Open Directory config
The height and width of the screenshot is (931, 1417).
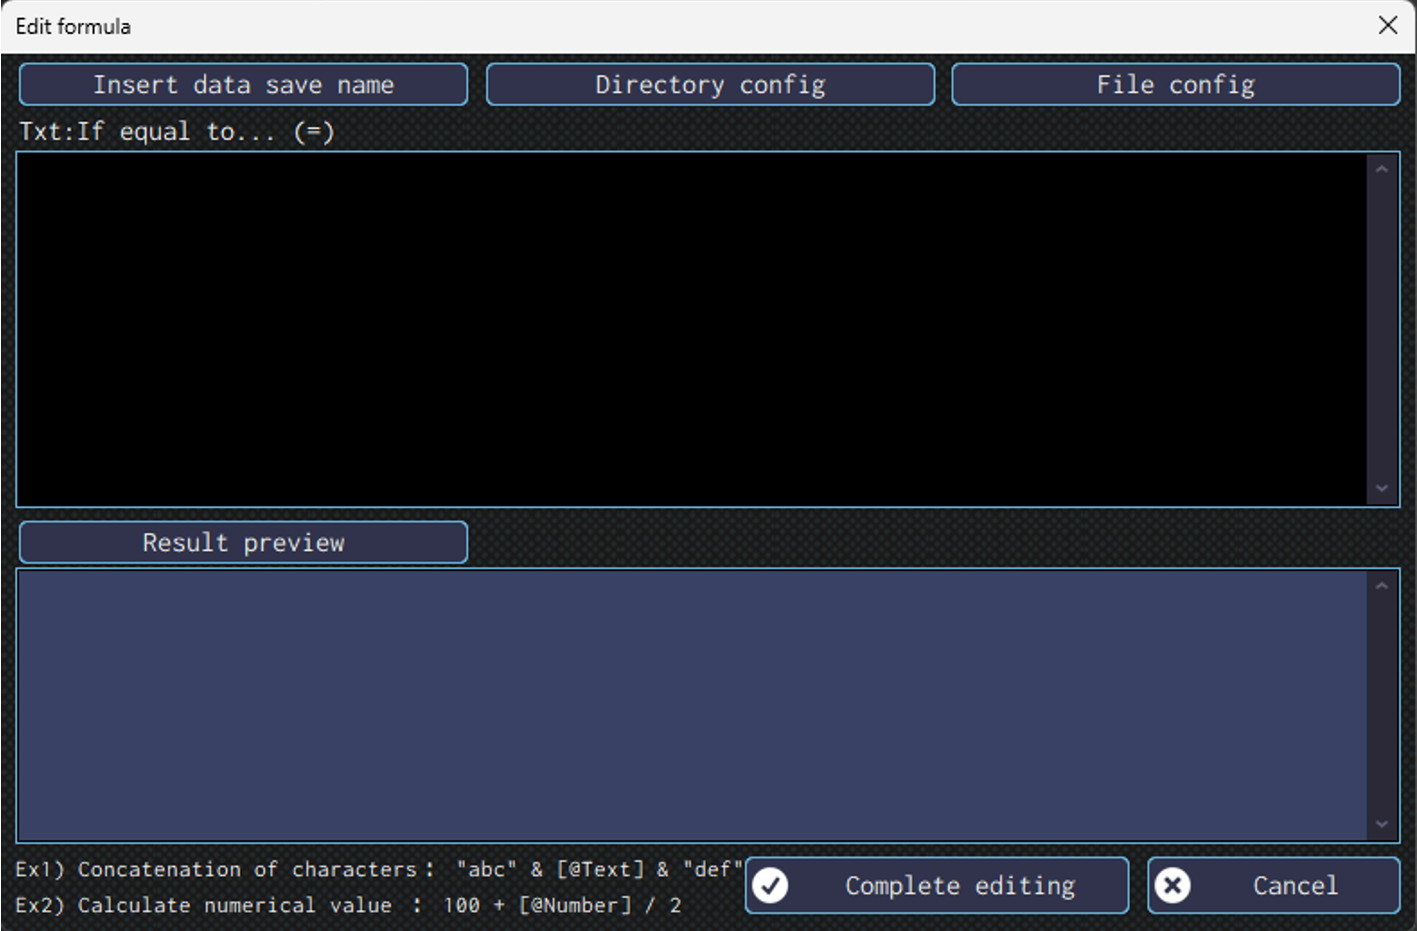(710, 85)
